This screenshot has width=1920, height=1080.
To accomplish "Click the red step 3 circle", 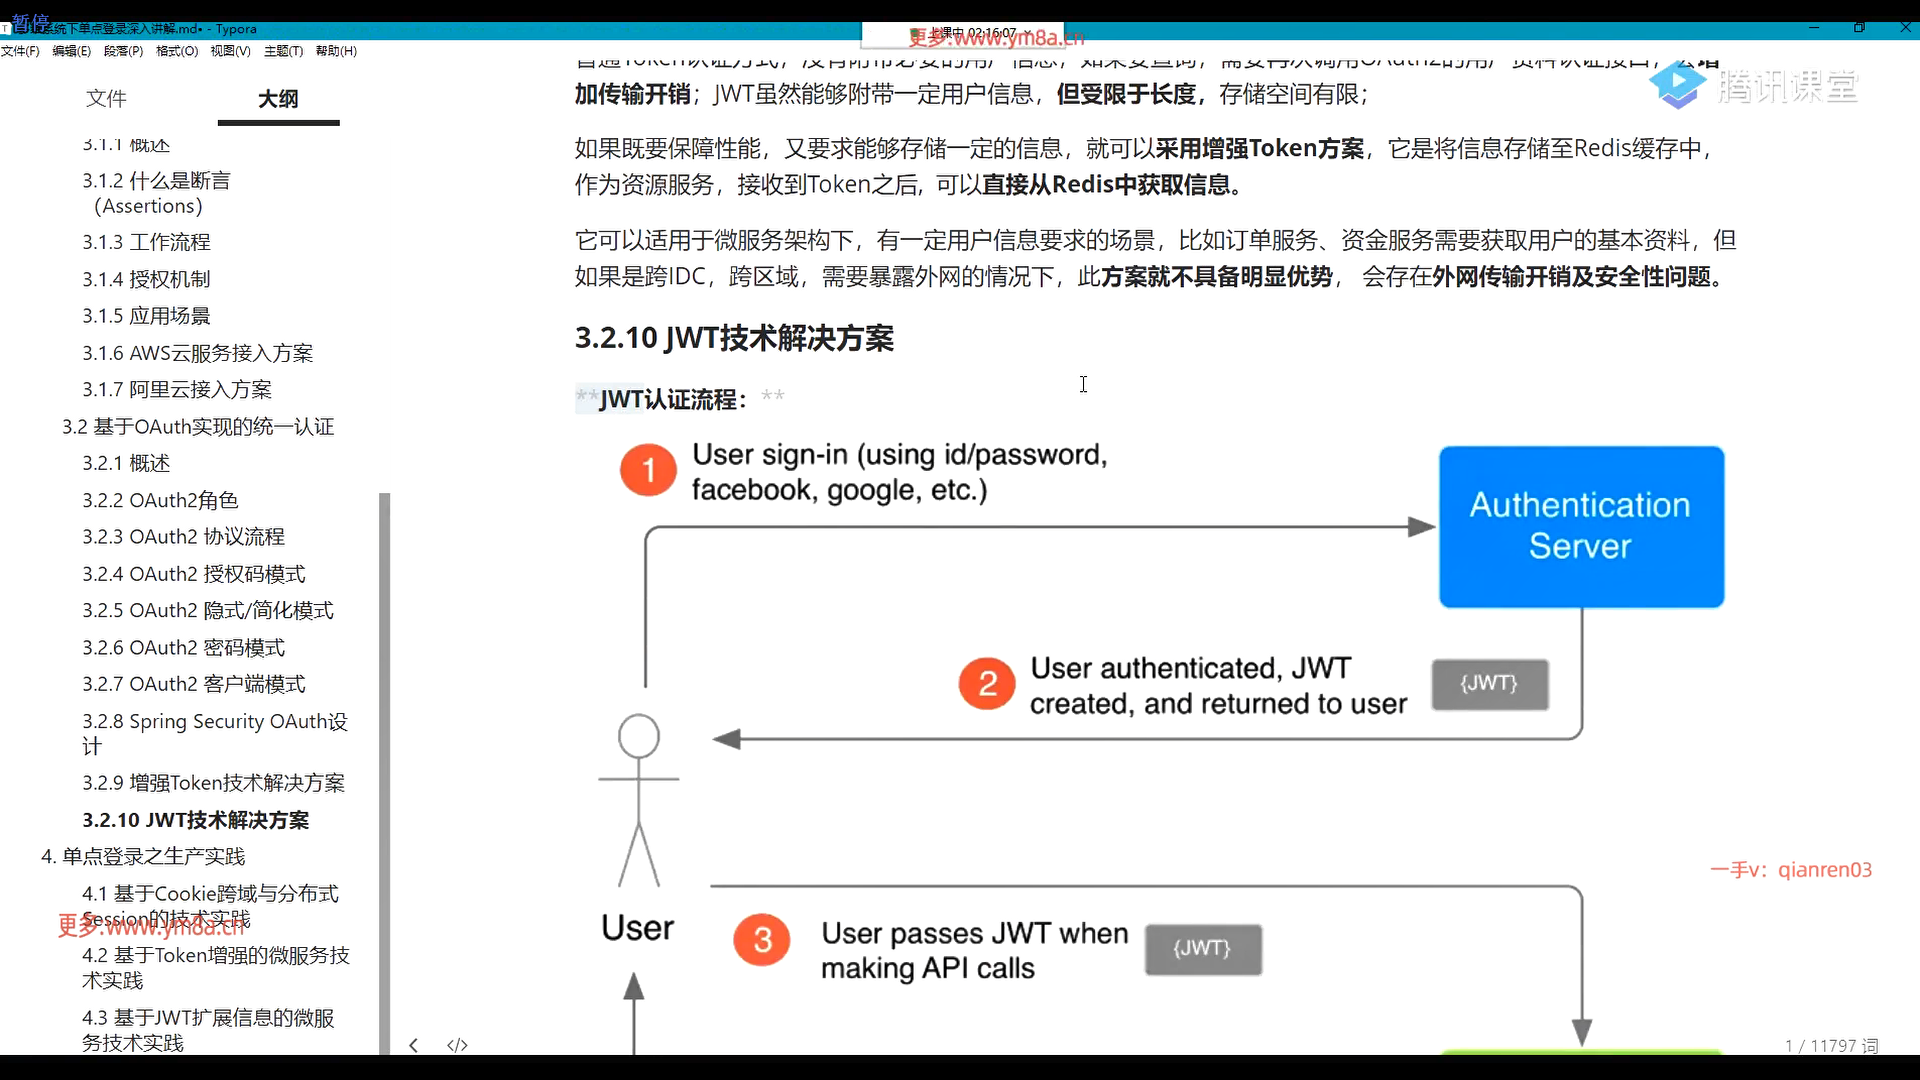I will click(x=762, y=940).
